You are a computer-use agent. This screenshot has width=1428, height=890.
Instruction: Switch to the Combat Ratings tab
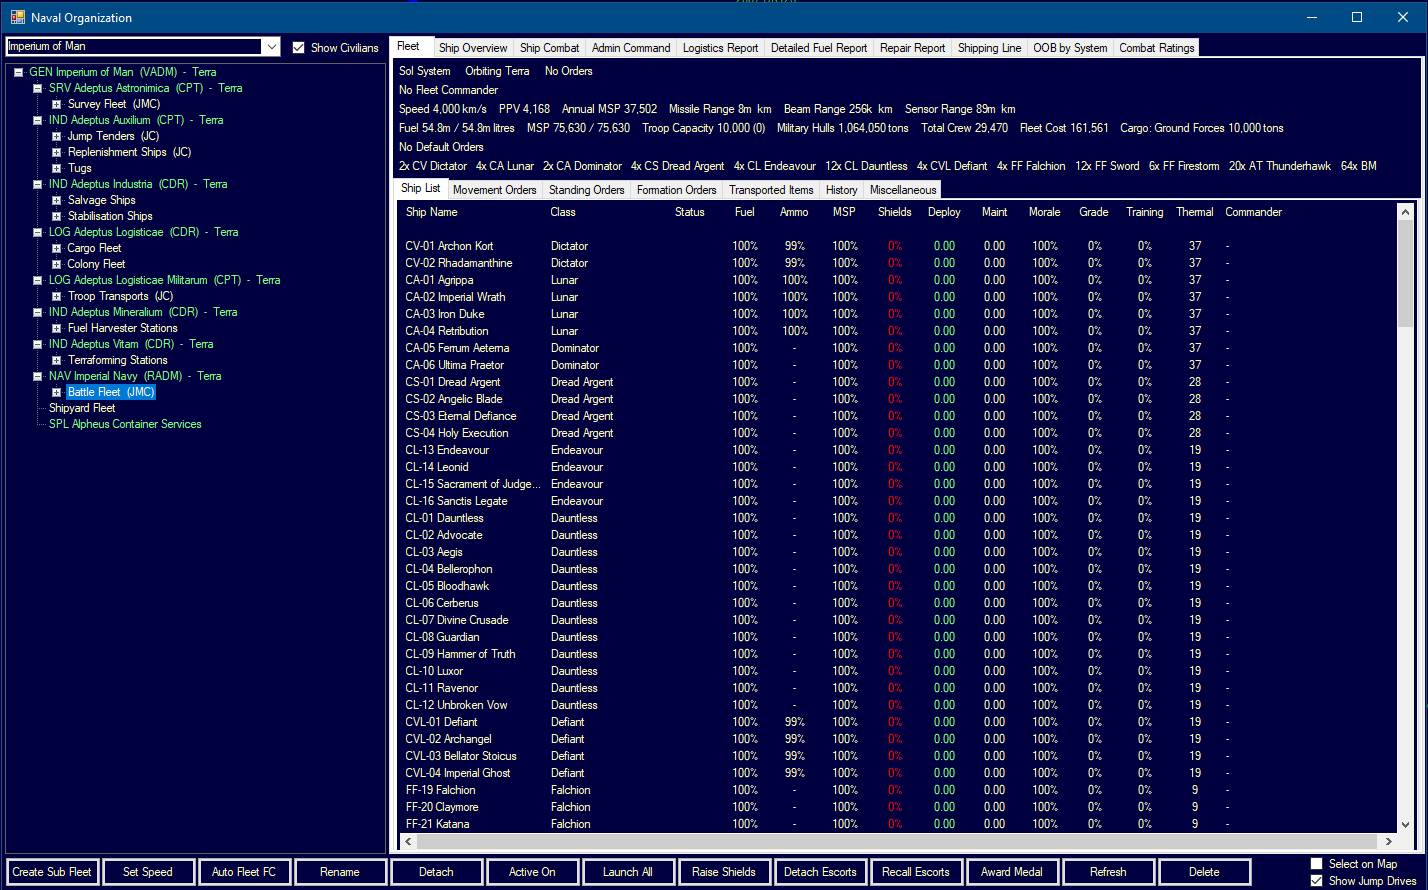(1156, 48)
